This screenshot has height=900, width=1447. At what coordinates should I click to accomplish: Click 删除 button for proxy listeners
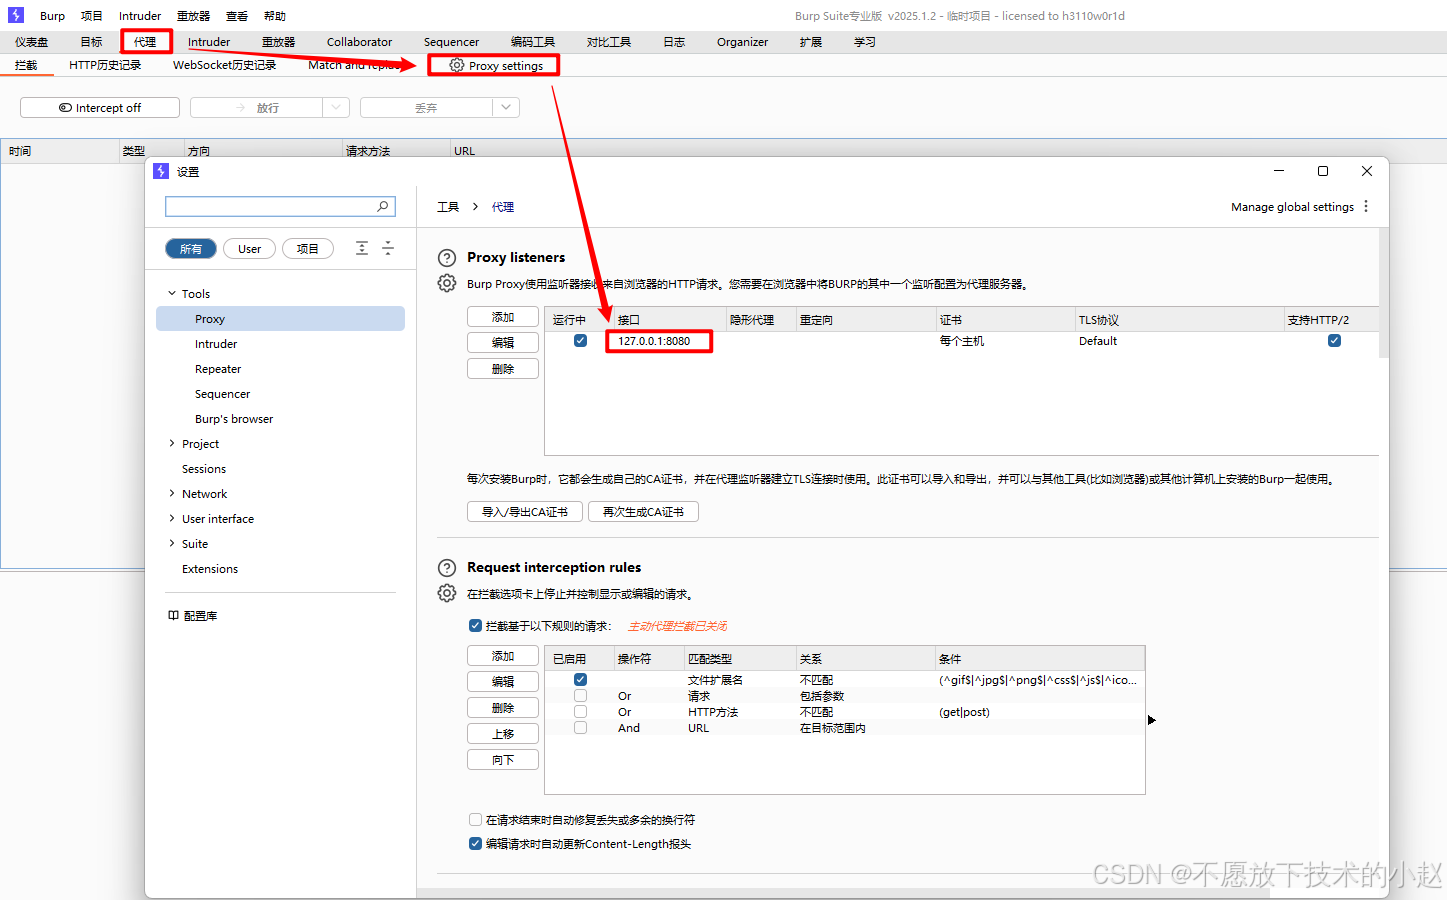click(x=503, y=368)
